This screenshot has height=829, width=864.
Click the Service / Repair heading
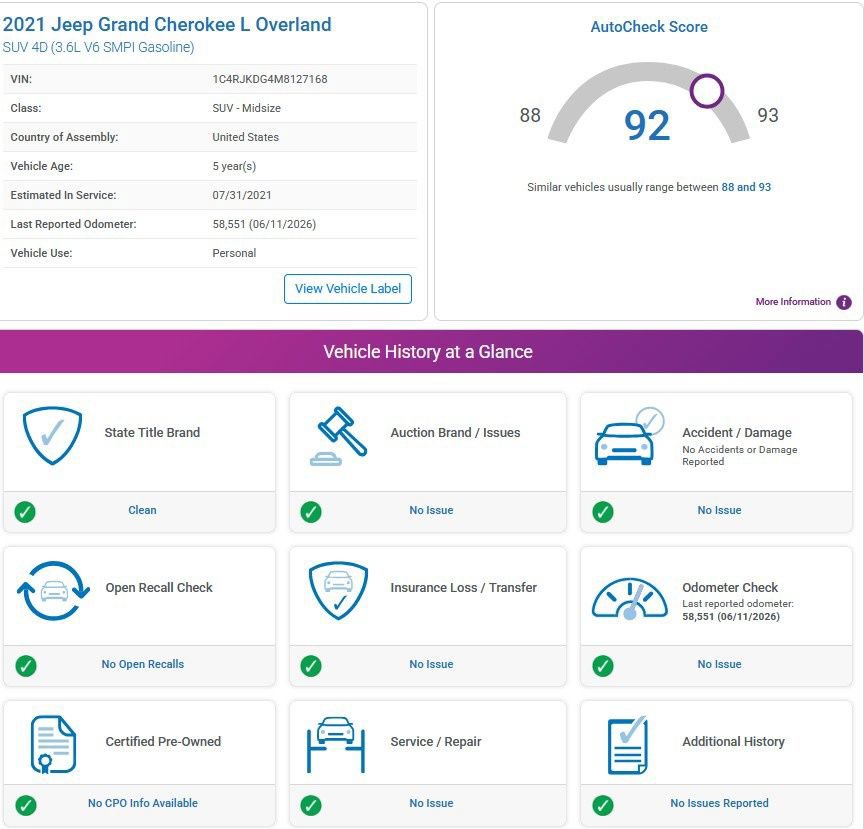coord(436,742)
